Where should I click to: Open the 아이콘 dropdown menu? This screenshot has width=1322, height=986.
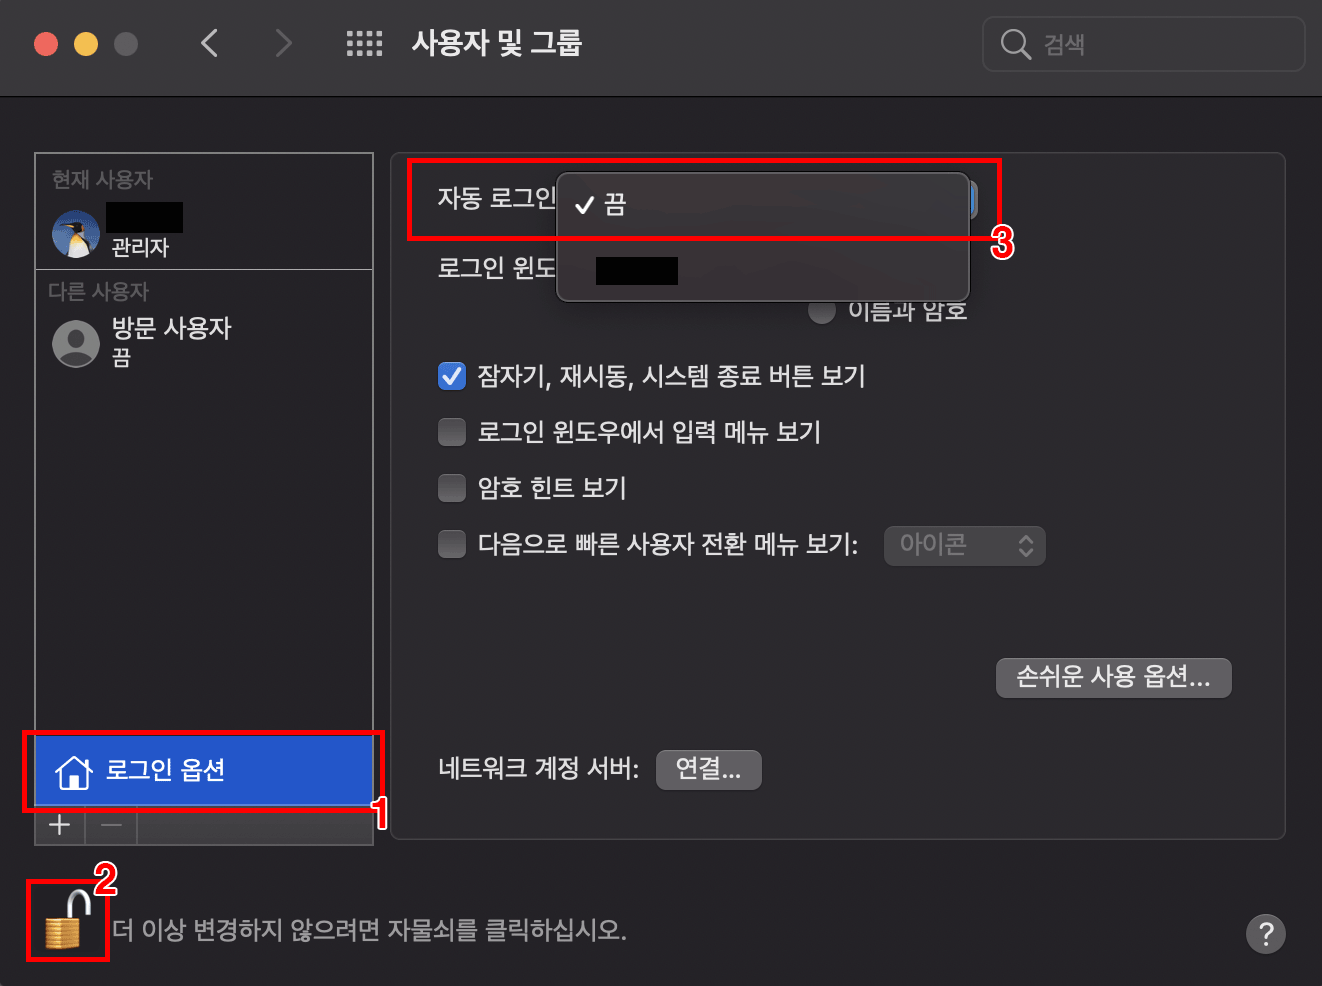pos(965,545)
